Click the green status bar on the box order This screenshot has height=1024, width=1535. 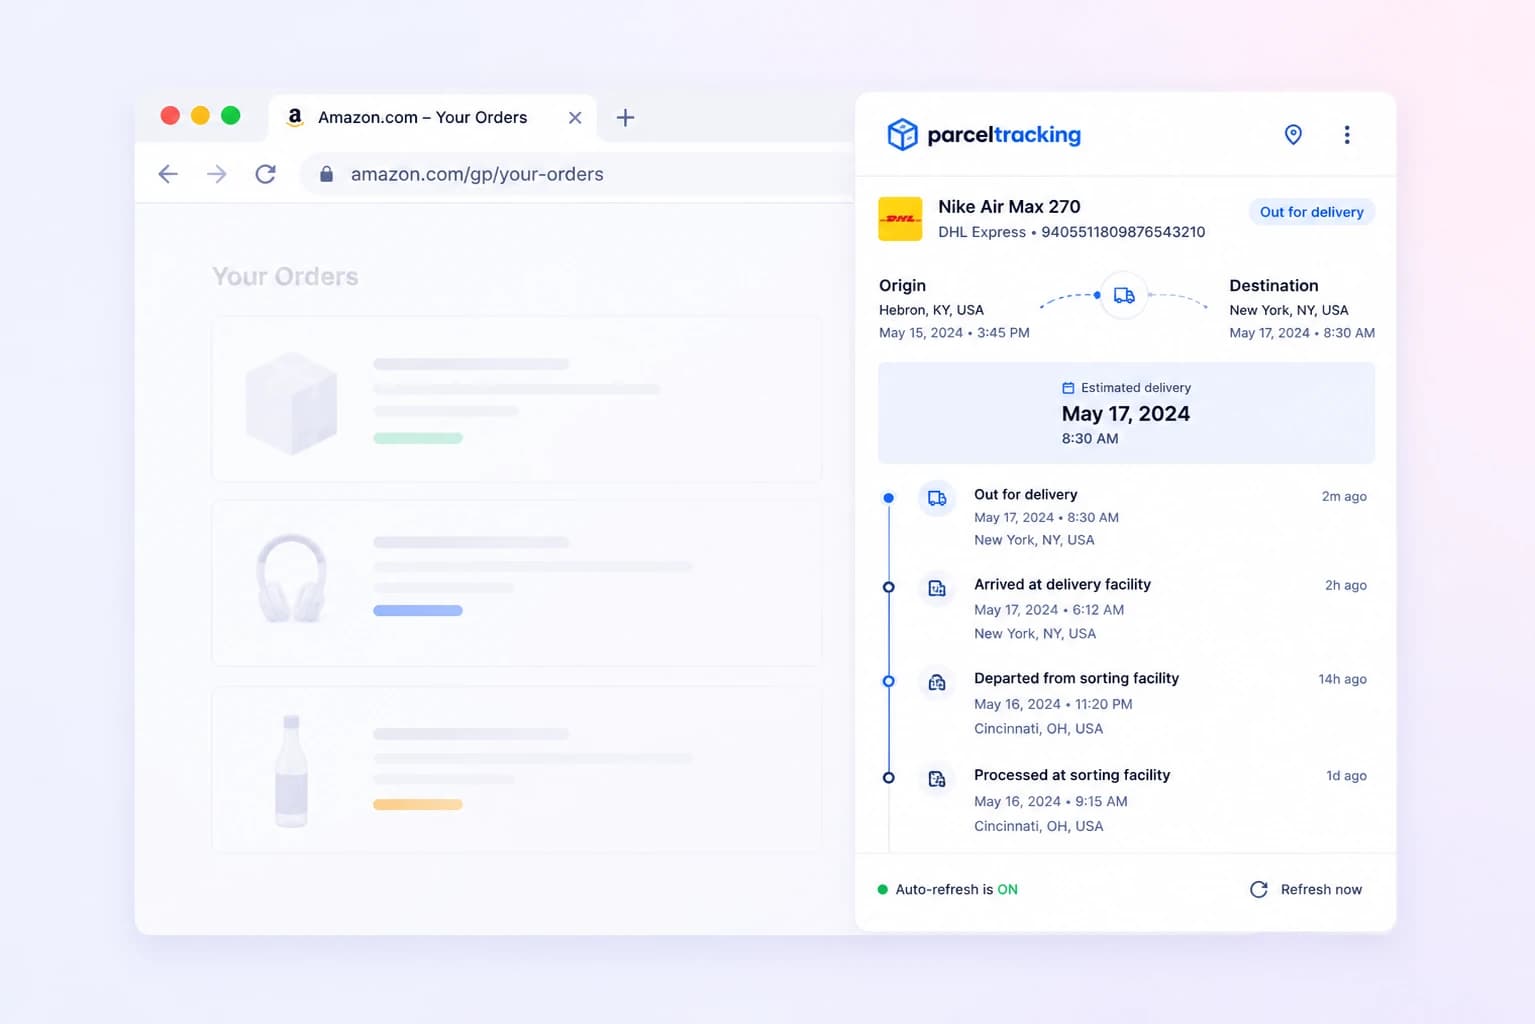tap(418, 438)
